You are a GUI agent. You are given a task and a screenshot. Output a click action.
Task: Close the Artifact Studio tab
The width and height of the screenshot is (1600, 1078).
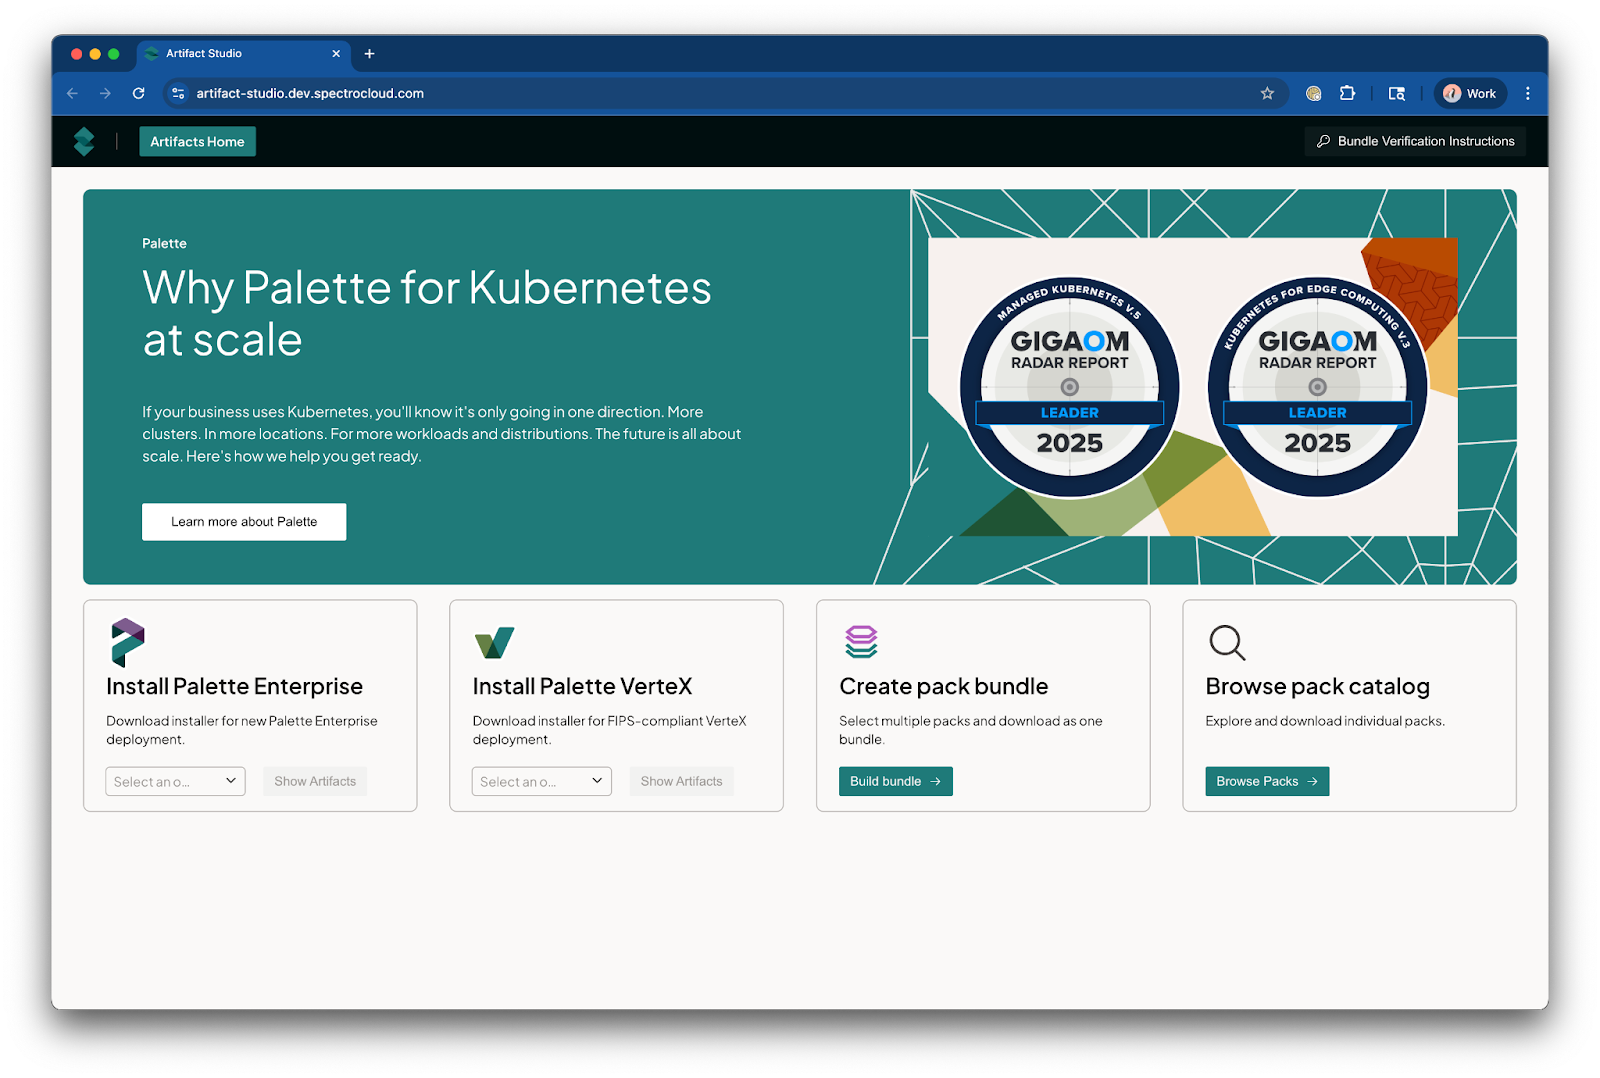point(336,54)
